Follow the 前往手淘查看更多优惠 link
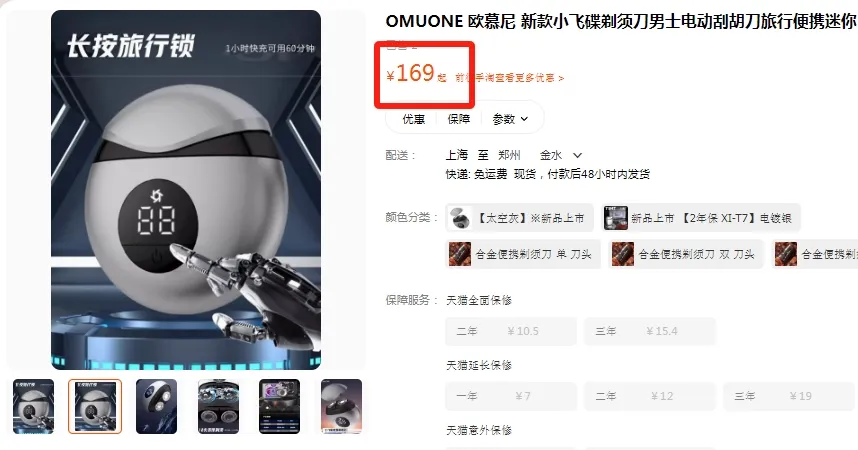858x450 pixels. 509,78
